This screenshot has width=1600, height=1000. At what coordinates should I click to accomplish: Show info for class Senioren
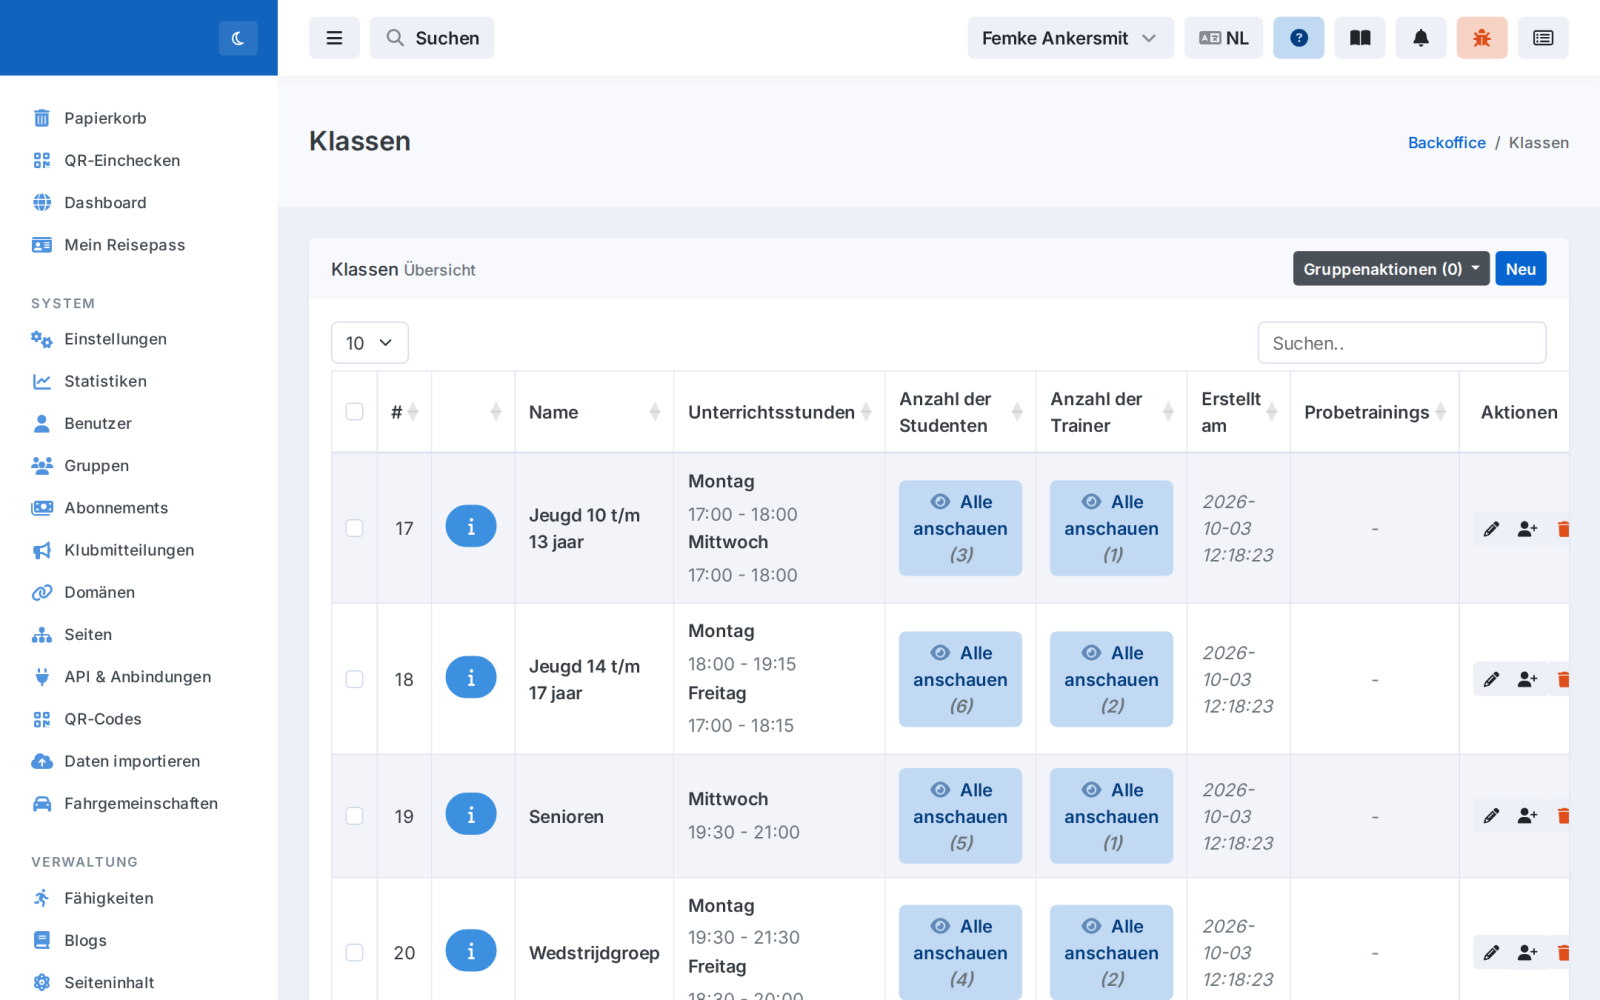pyautogui.click(x=471, y=815)
